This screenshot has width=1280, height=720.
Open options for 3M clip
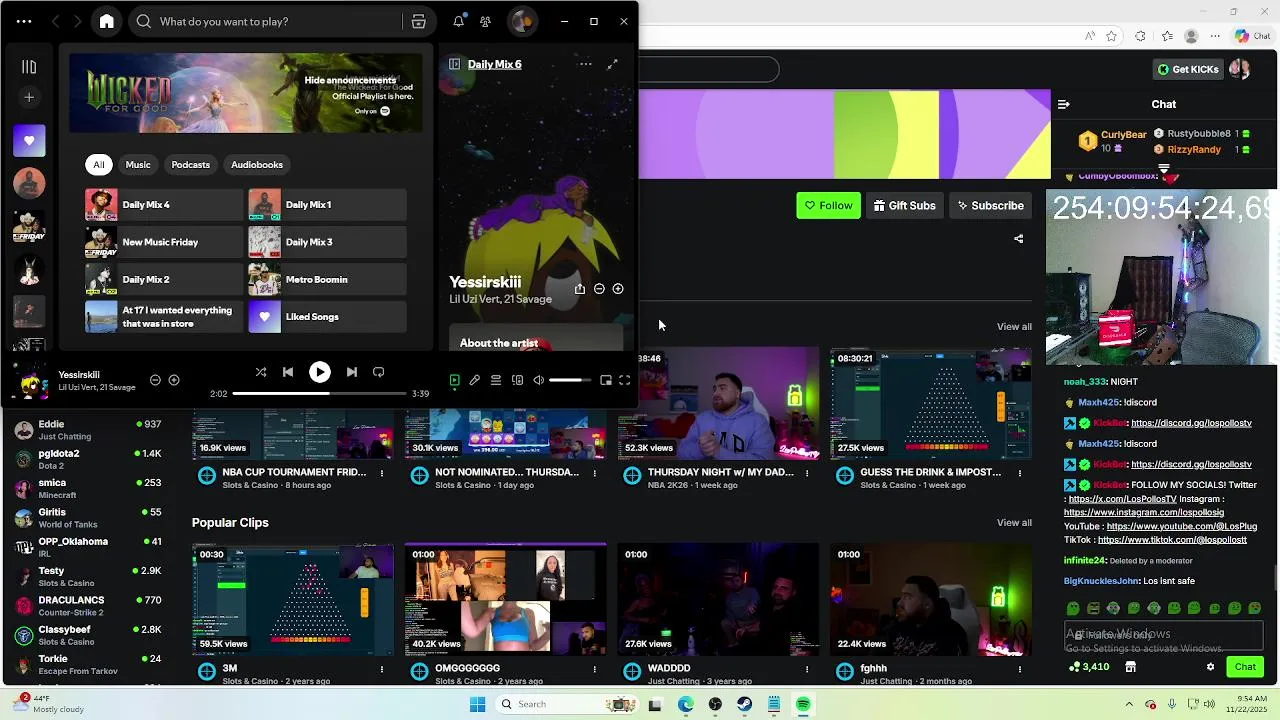point(382,669)
